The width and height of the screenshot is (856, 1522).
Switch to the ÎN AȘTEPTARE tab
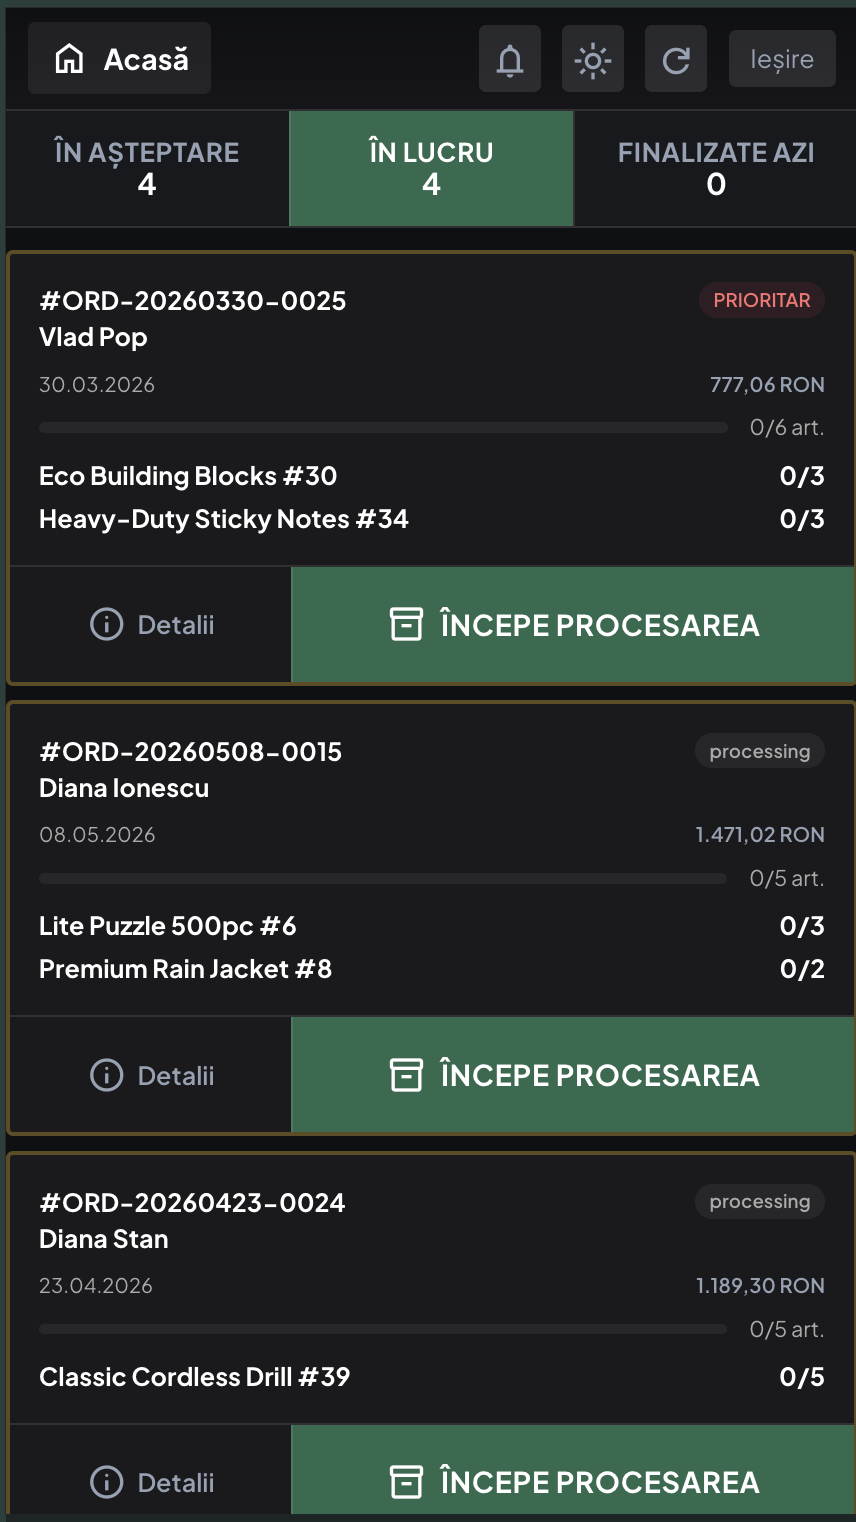[x=147, y=168]
